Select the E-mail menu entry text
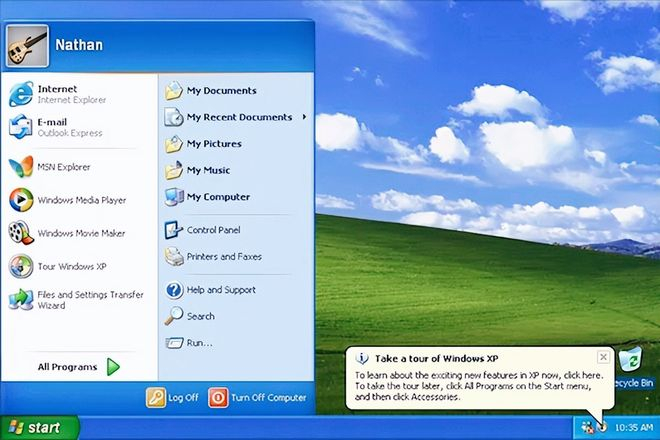Viewport: 660px width, 440px height. click(x=52, y=122)
